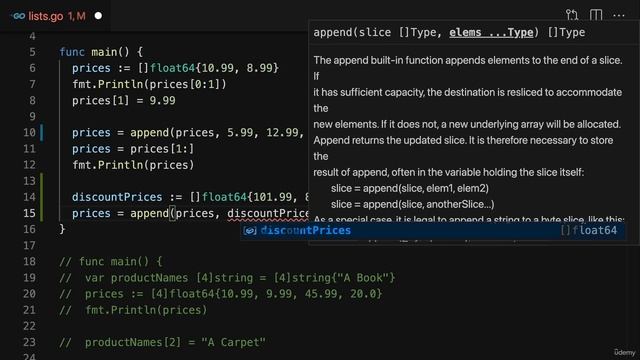640x360 pixels.
Task: Click 'fmt.Println(prices[0:1])' on line 7
Action: [149, 84]
